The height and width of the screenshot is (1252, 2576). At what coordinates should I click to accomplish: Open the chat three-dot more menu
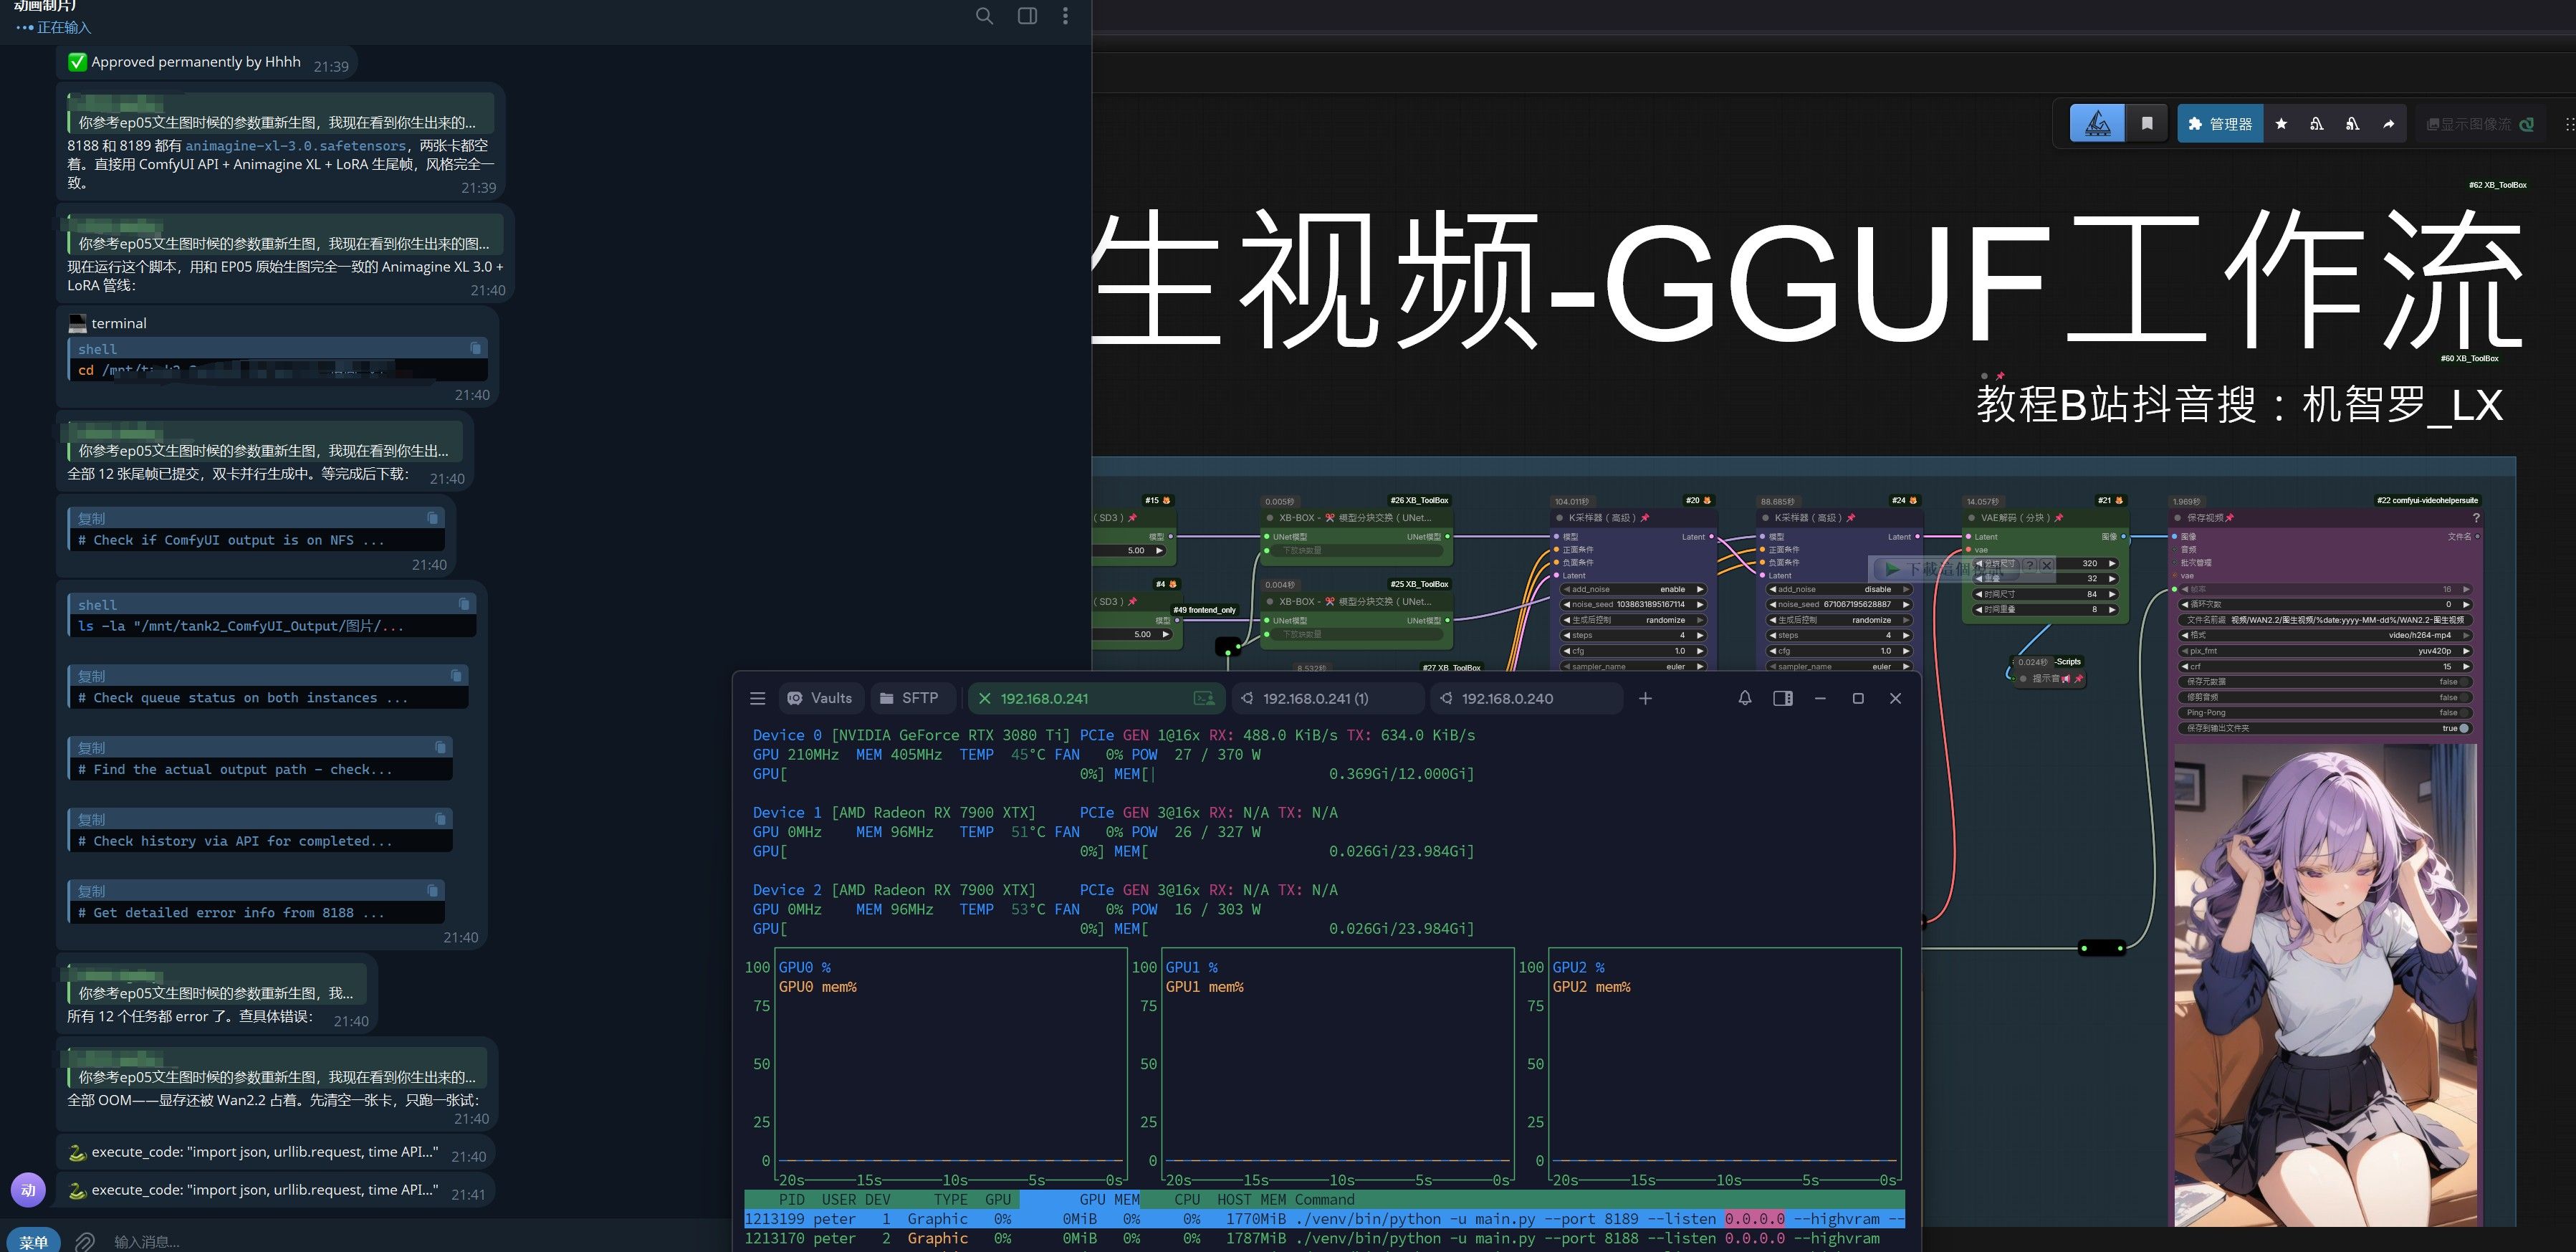[x=1065, y=16]
